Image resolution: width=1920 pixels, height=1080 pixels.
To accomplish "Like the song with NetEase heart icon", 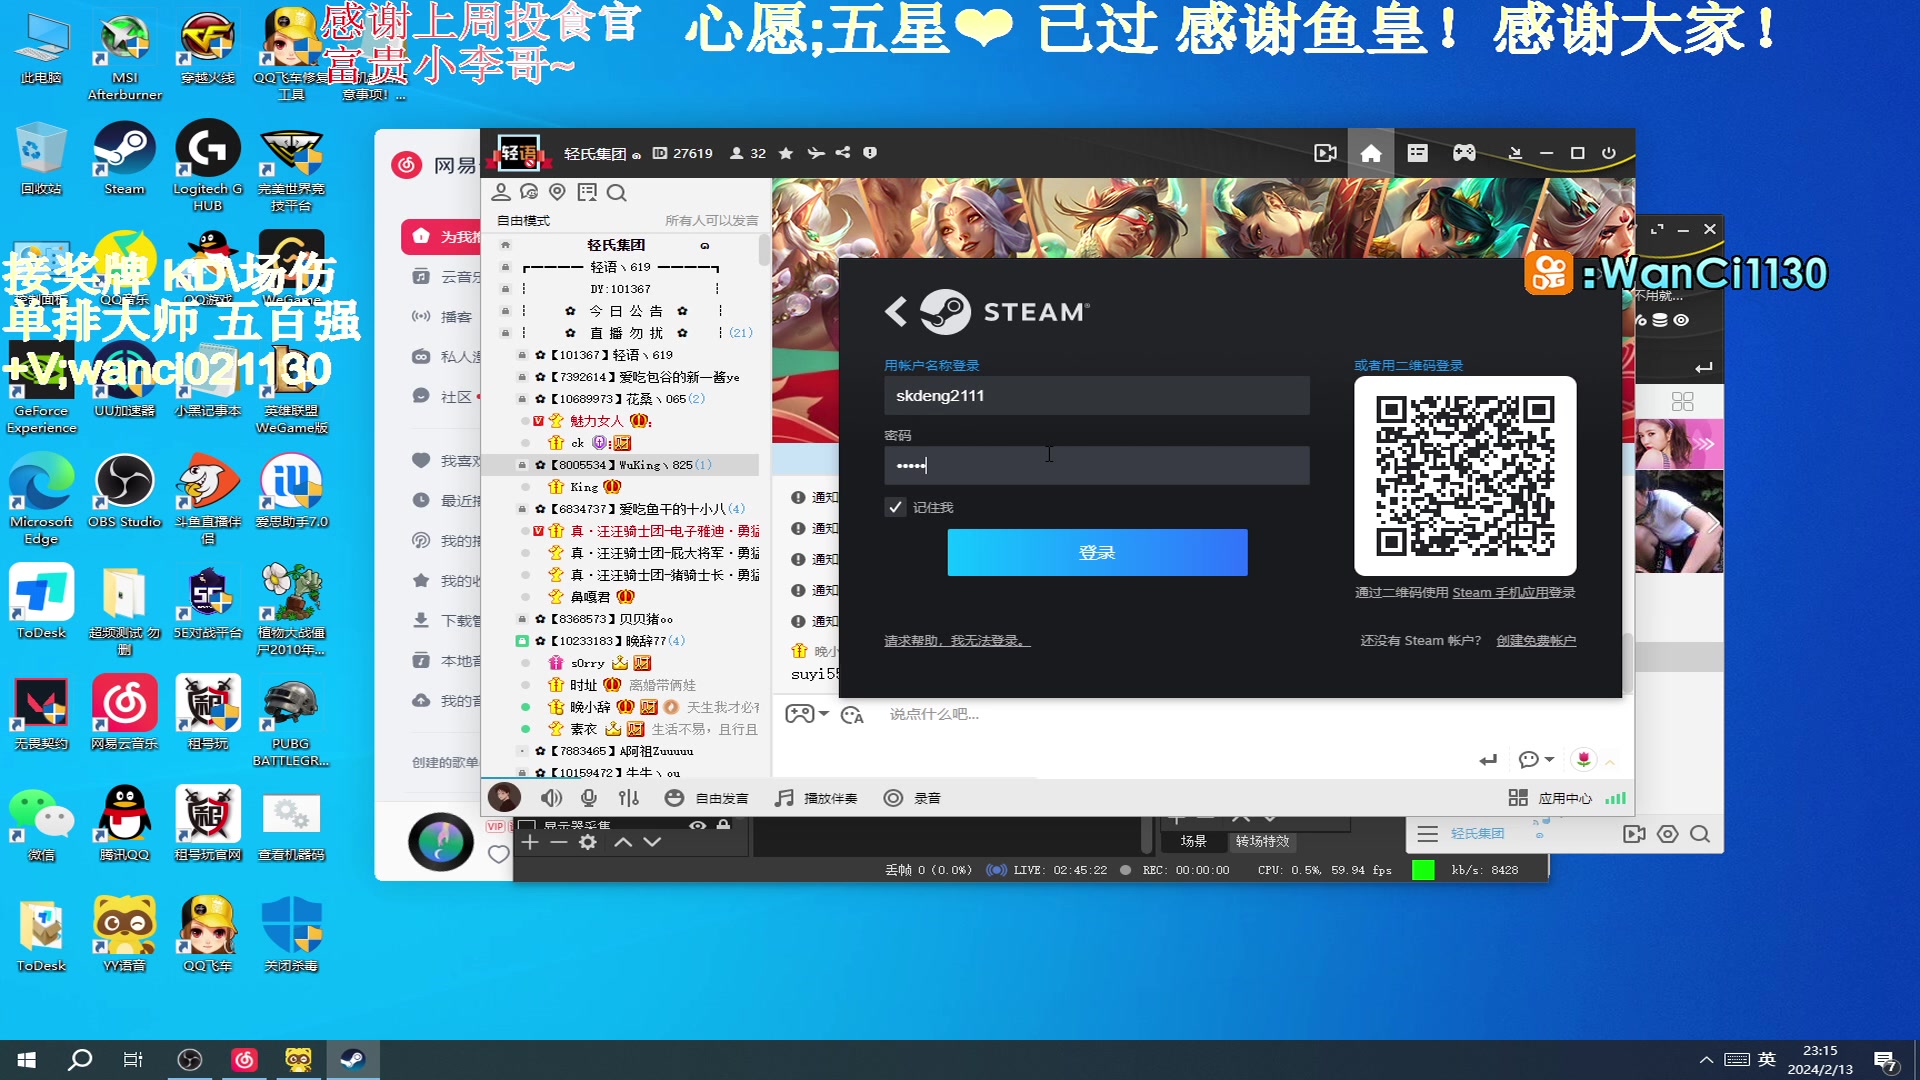I will tap(498, 854).
